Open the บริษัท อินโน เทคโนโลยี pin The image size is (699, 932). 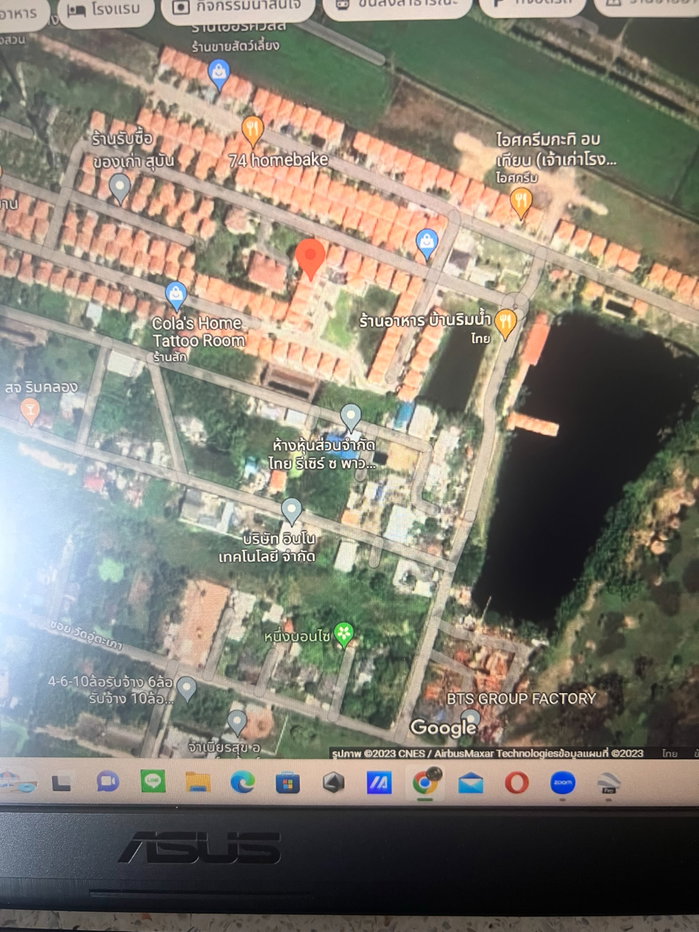point(291,511)
